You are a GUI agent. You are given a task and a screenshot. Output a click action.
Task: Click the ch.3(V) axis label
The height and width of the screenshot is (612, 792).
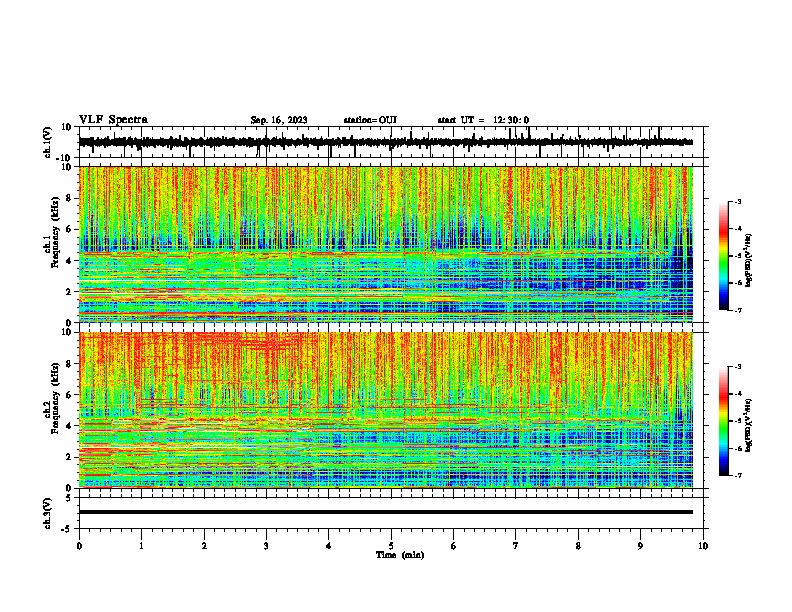[48, 513]
